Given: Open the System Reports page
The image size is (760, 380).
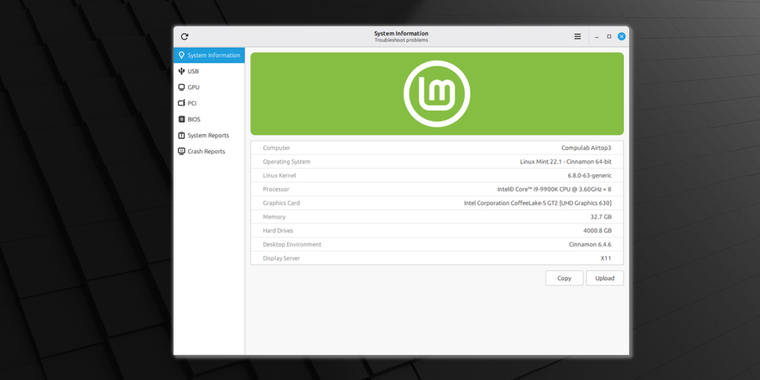Looking at the screenshot, I should click(x=209, y=135).
